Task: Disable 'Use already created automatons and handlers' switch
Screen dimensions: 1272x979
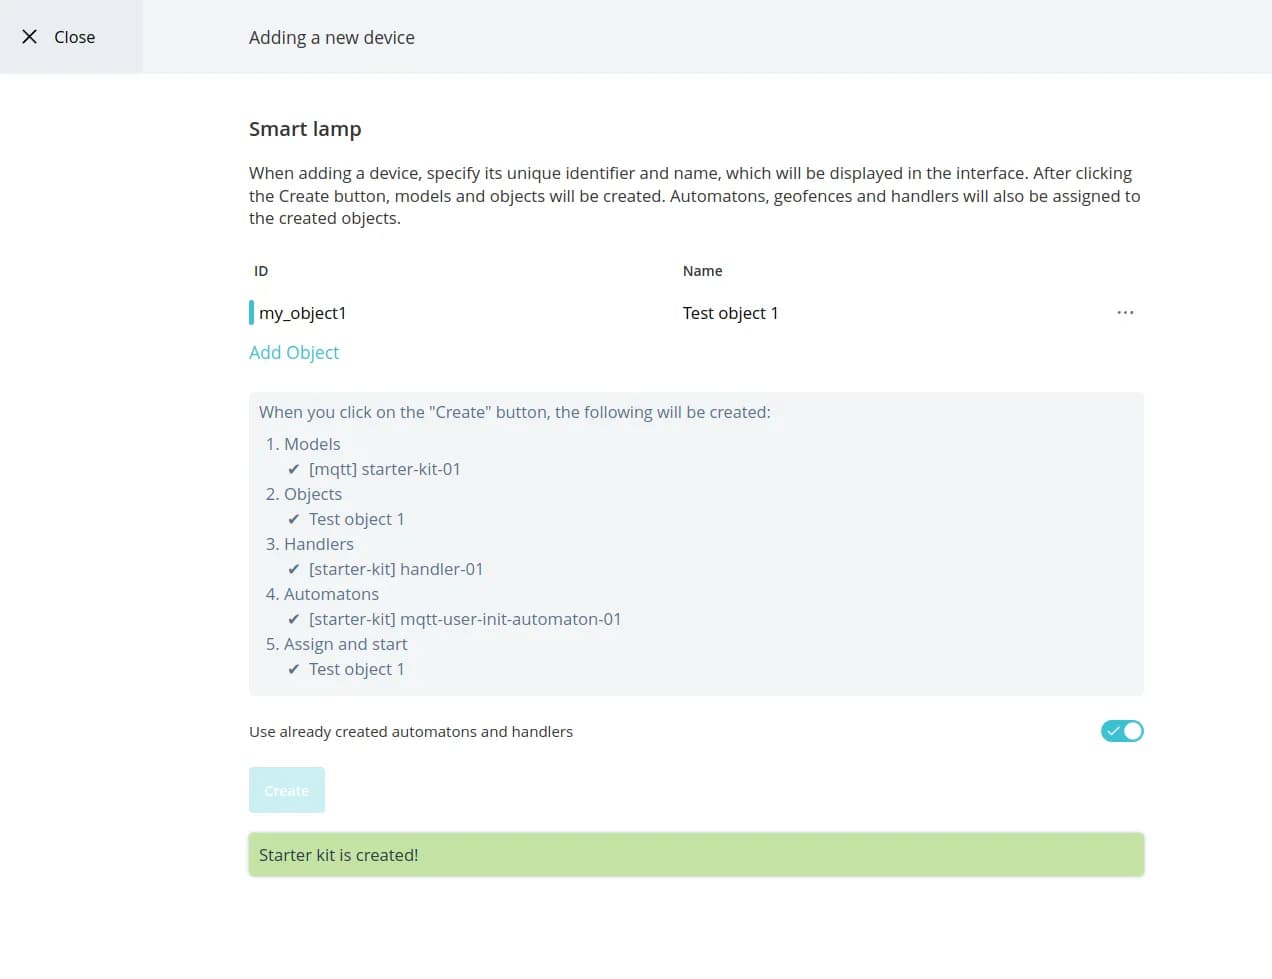Action: pos(1121,731)
